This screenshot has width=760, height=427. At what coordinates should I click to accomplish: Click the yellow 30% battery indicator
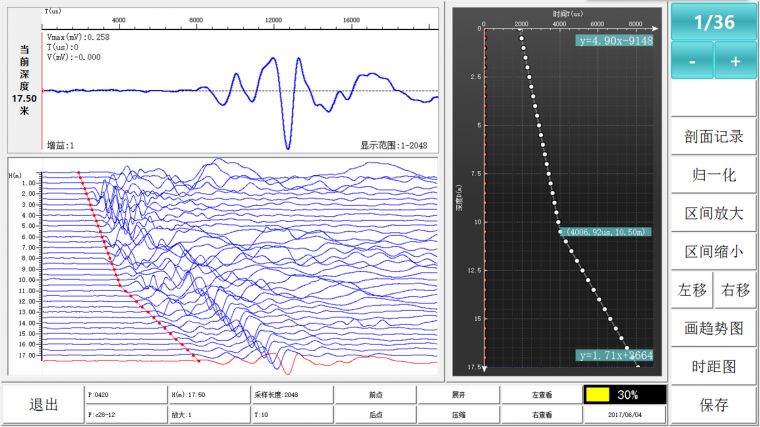[x=624, y=395]
